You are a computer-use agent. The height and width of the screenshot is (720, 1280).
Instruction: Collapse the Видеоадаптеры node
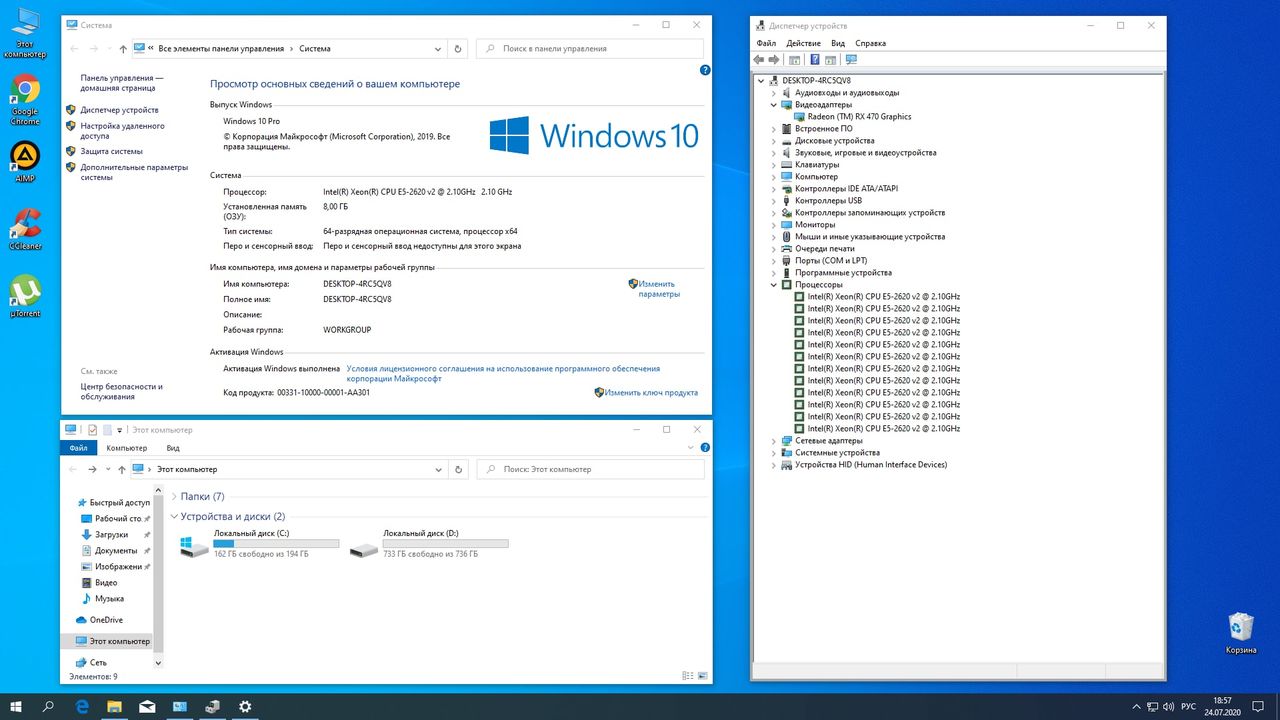tap(773, 105)
